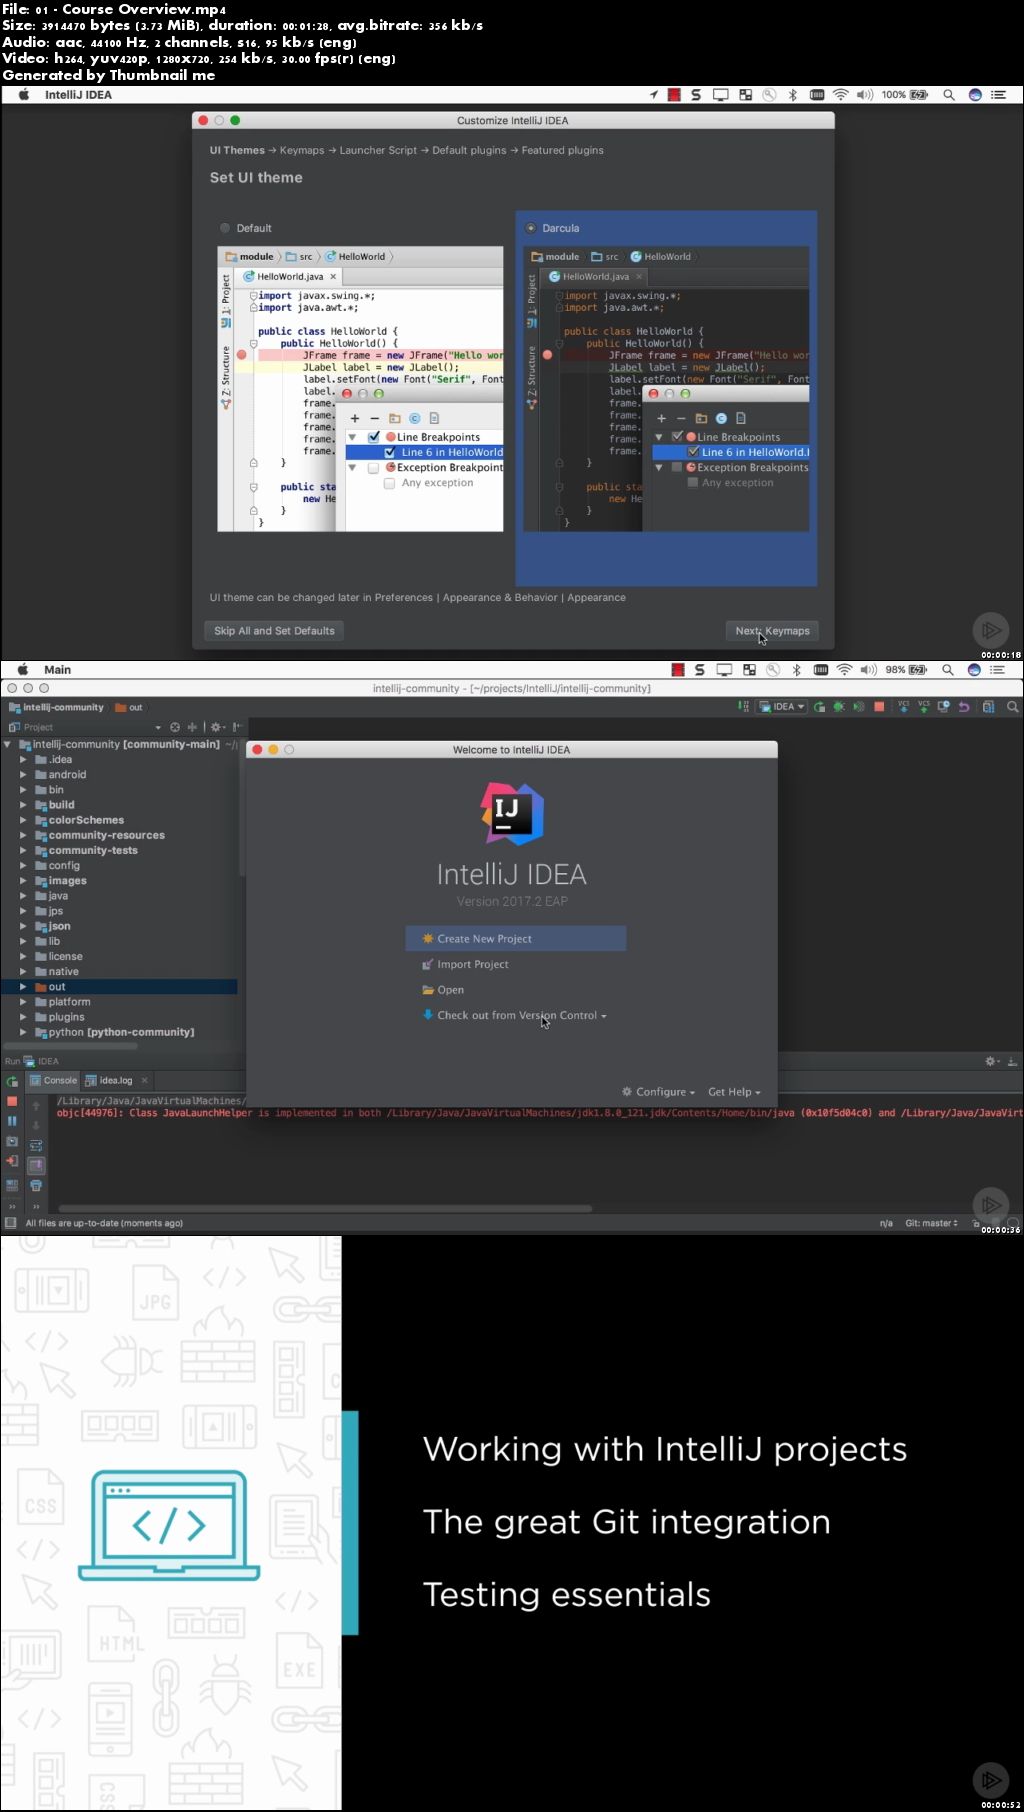Click the Debug bug icon
Screen dimensions: 1024x1812
pos(839,707)
